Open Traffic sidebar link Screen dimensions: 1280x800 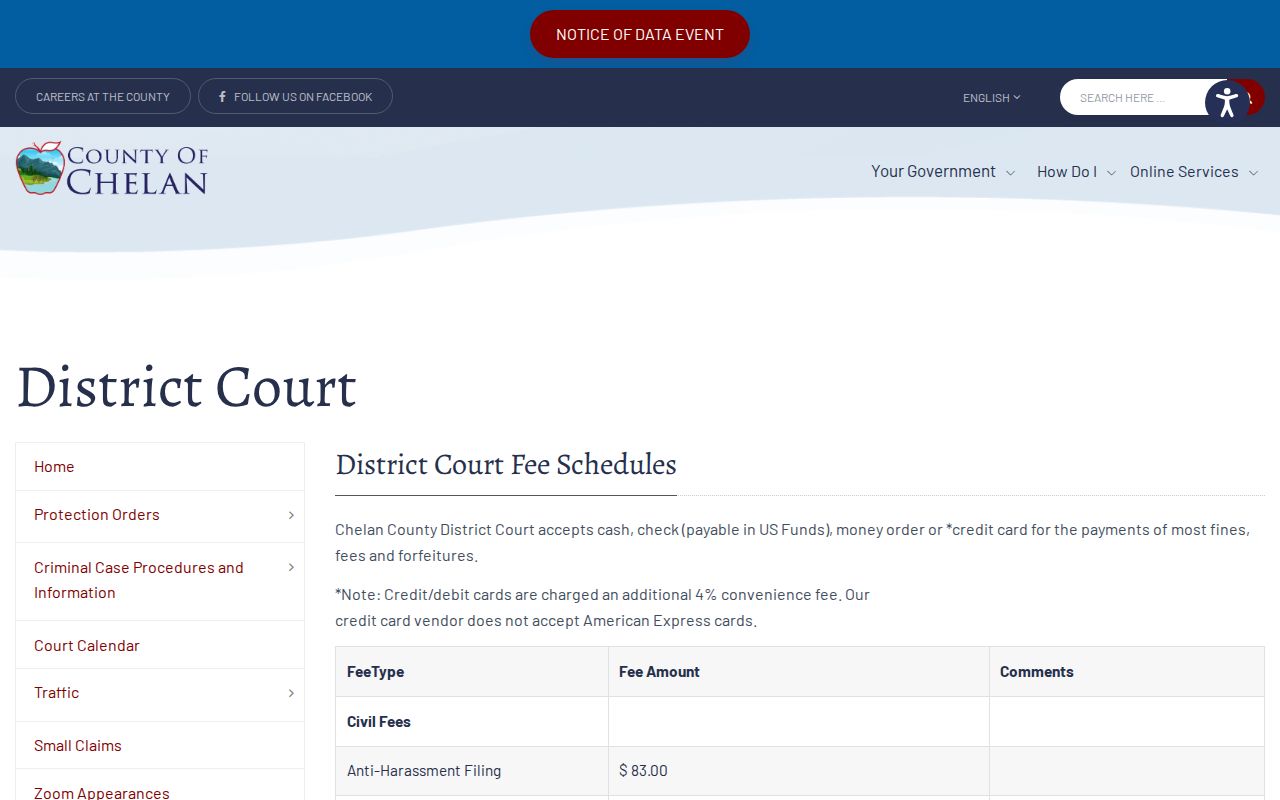click(56, 692)
